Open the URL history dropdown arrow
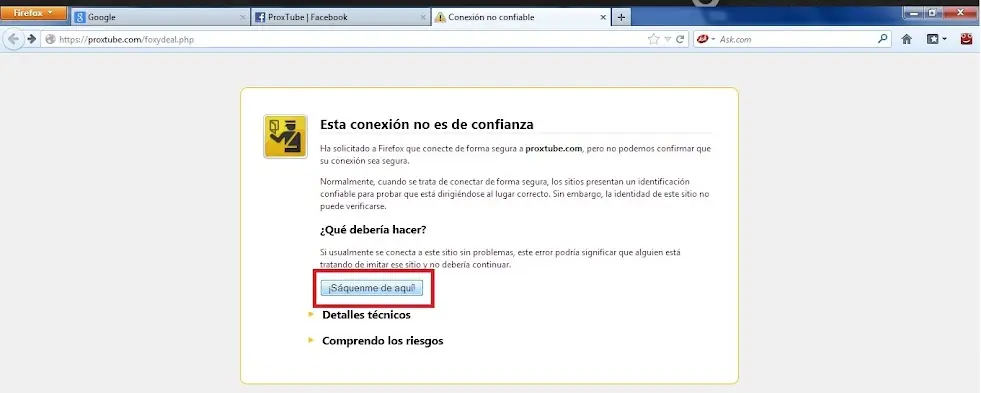Screen dimensions: 981x393 668,39
